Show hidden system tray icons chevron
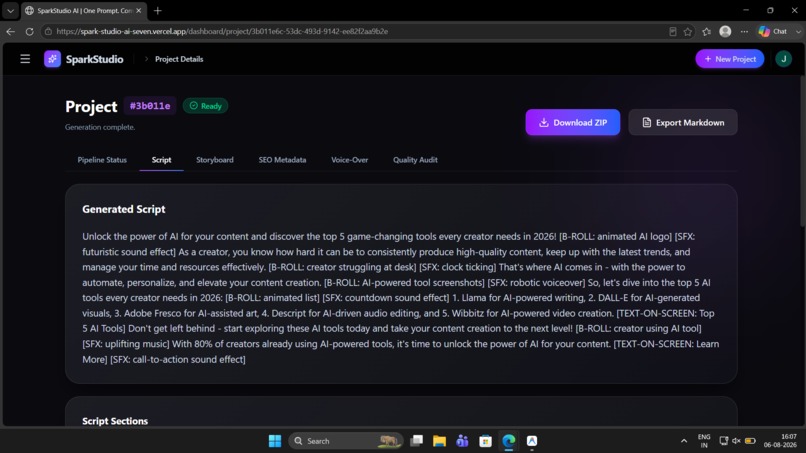The width and height of the screenshot is (806, 453). point(684,441)
